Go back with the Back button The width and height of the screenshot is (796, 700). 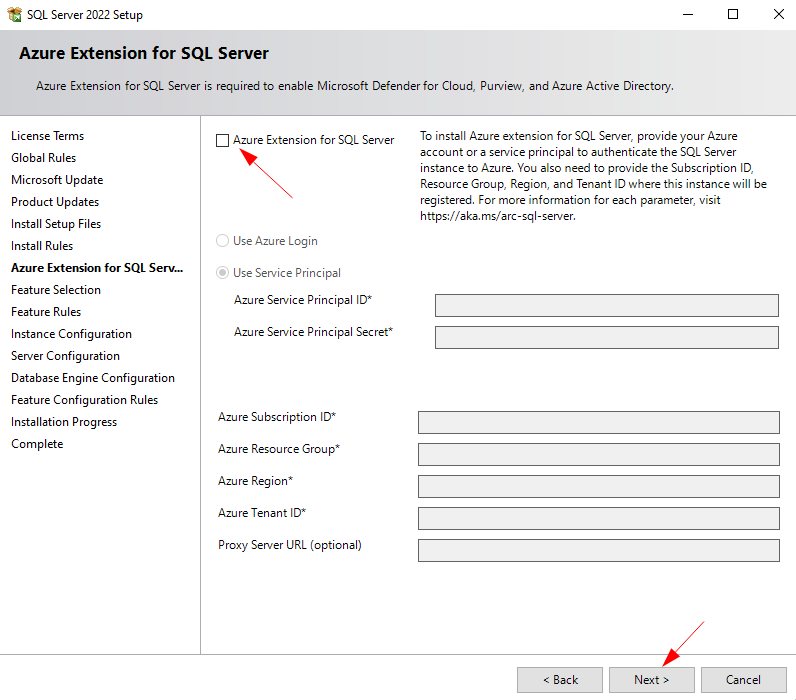point(560,680)
